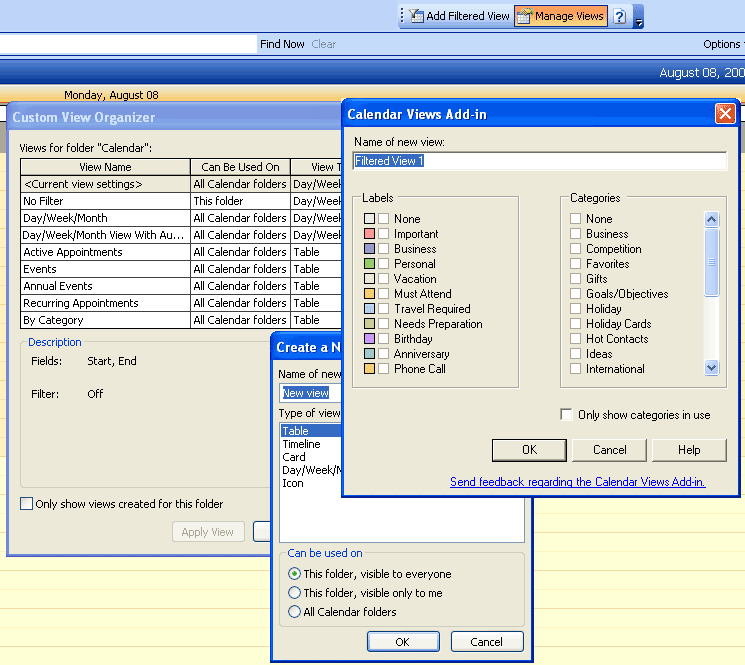Click the red Important label color box
Viewport: 745px width, 665px height.
pyautogui.click(x=369, y=234)
